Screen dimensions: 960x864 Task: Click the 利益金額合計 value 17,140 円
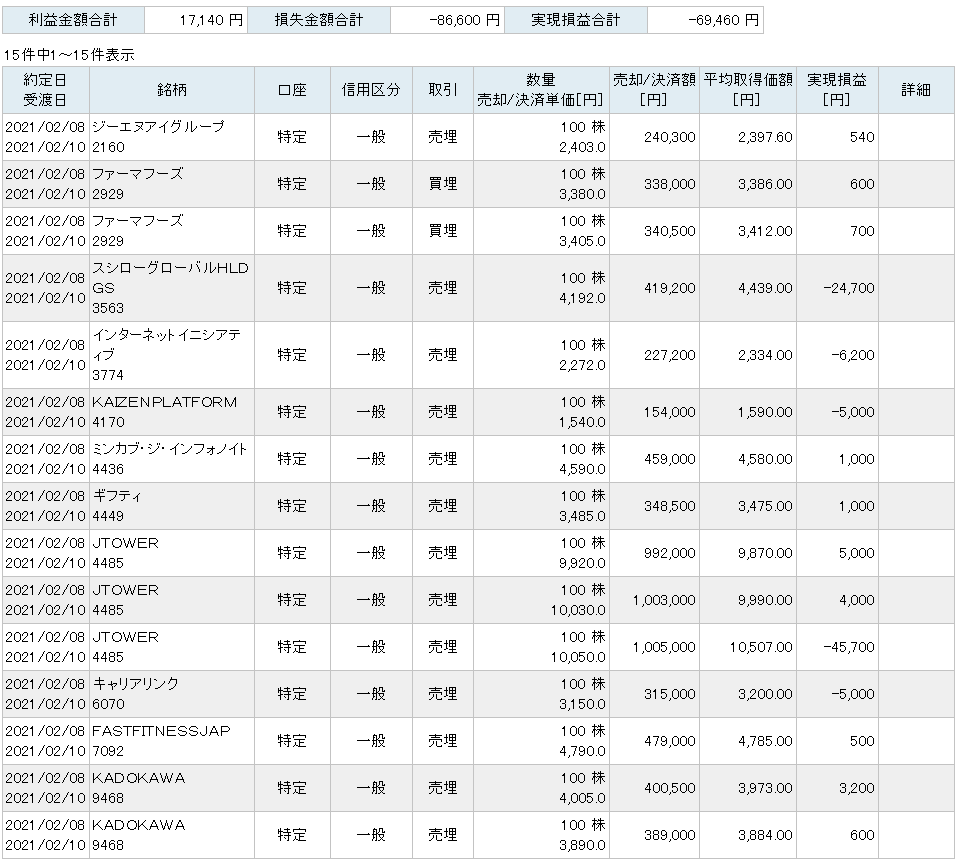211,20
